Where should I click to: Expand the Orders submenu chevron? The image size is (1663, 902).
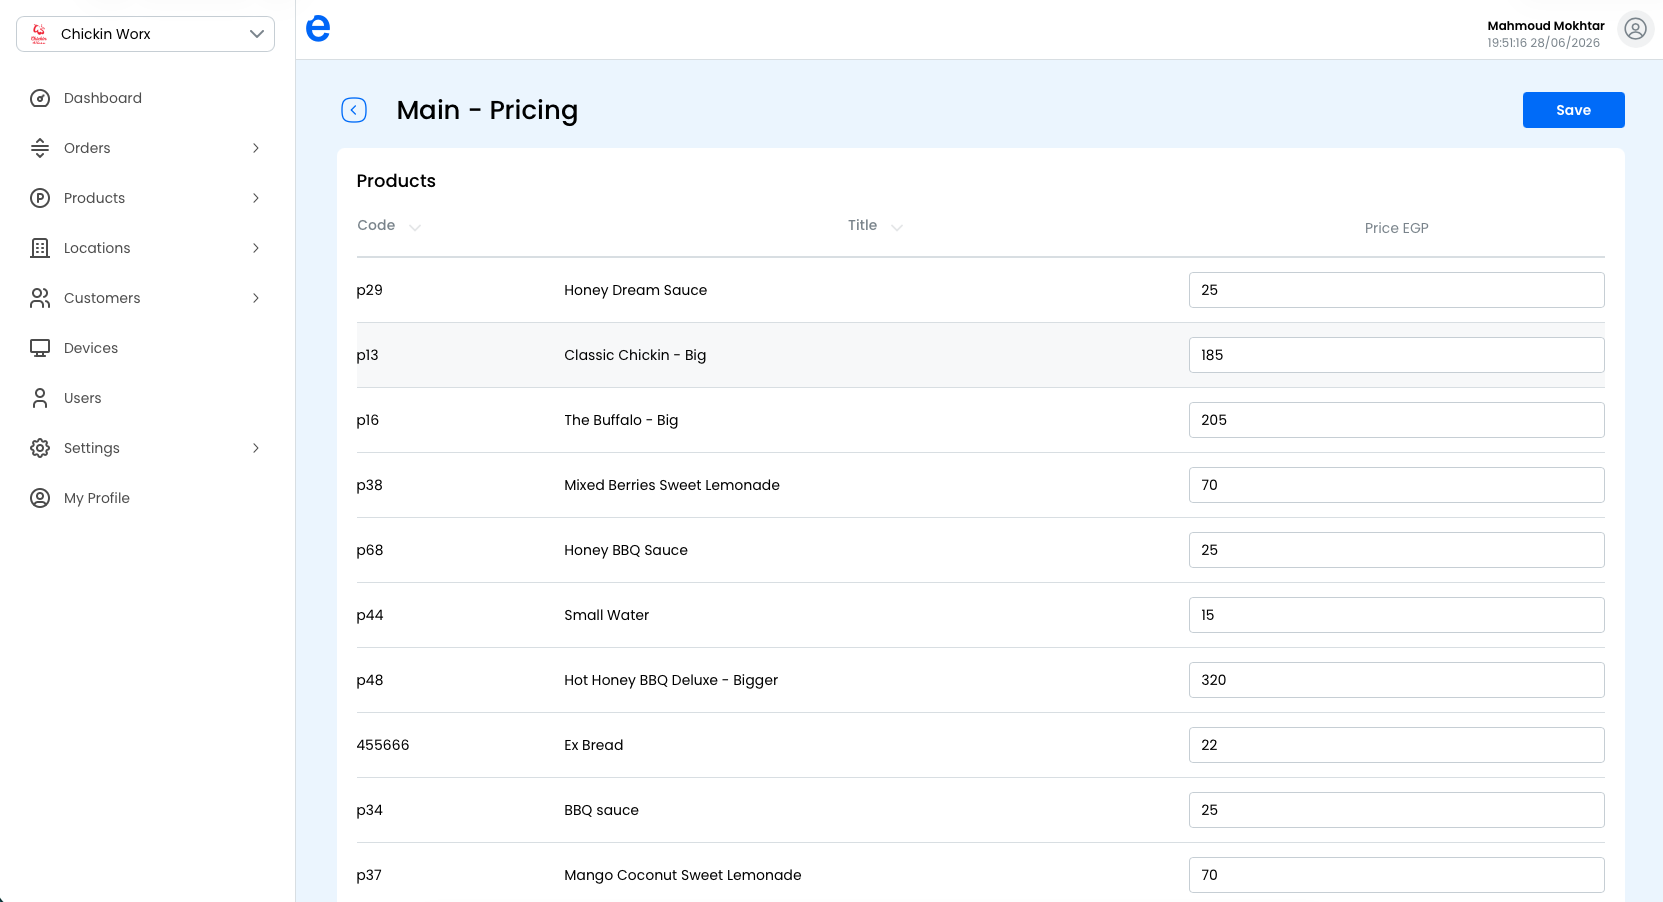pos(256,148)
